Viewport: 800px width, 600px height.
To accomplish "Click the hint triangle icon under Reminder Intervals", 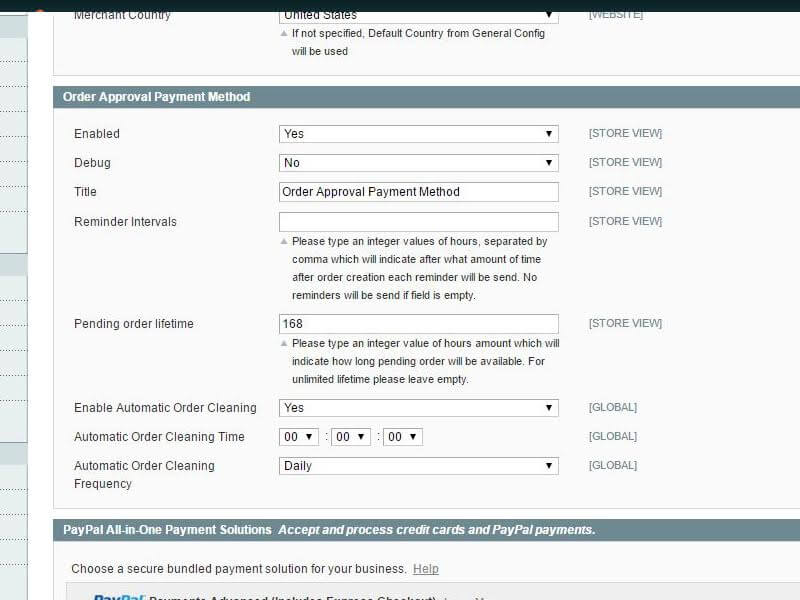I will click(284, 242).
